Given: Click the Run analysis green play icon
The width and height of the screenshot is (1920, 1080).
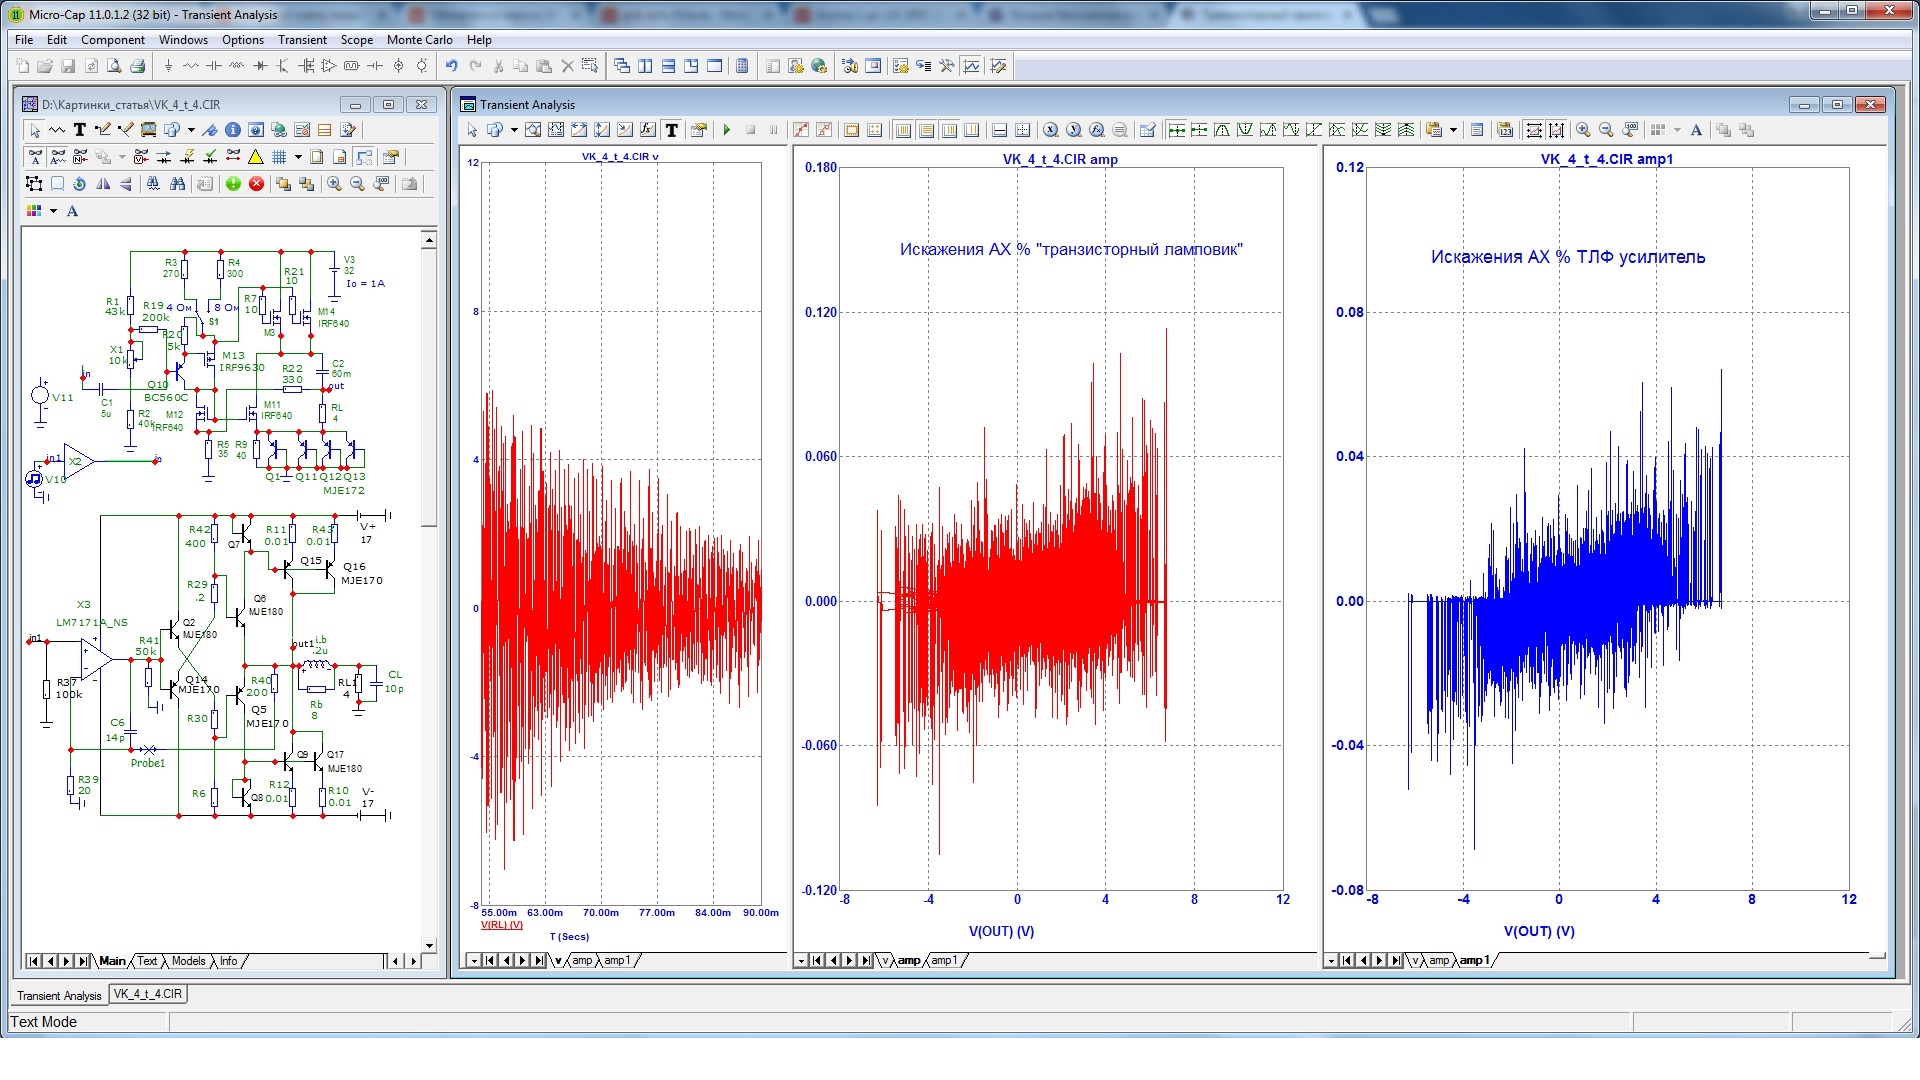Looking at the screenshot, I should tap(727, 130).
